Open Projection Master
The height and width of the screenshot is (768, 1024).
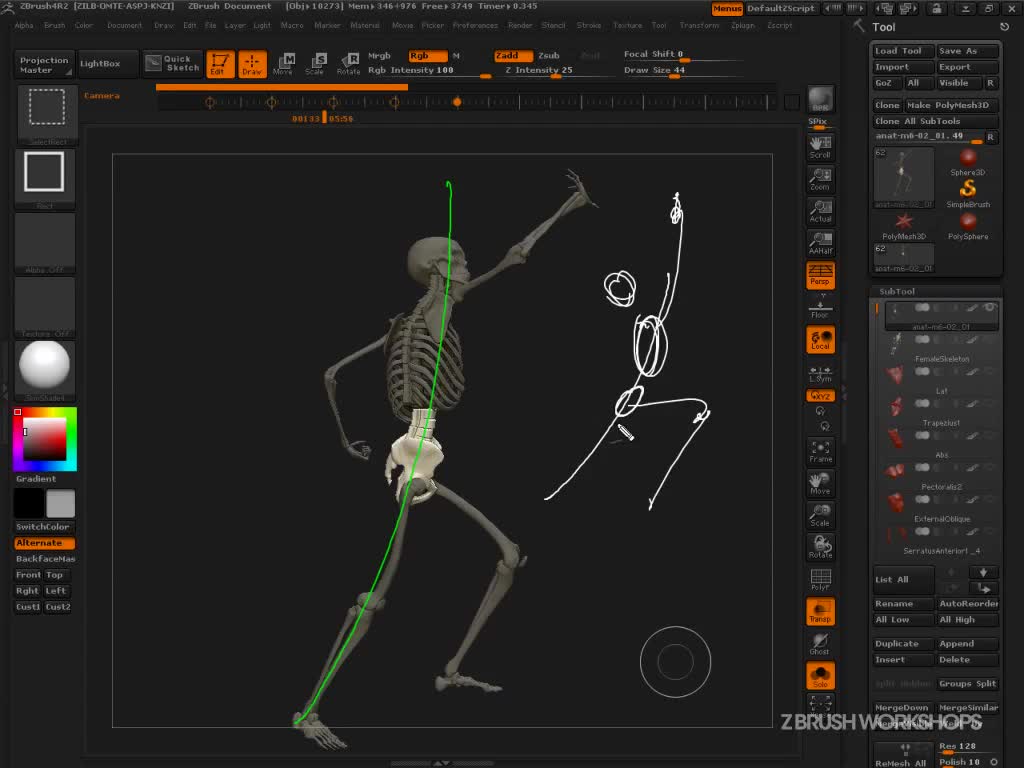(44, 65)
